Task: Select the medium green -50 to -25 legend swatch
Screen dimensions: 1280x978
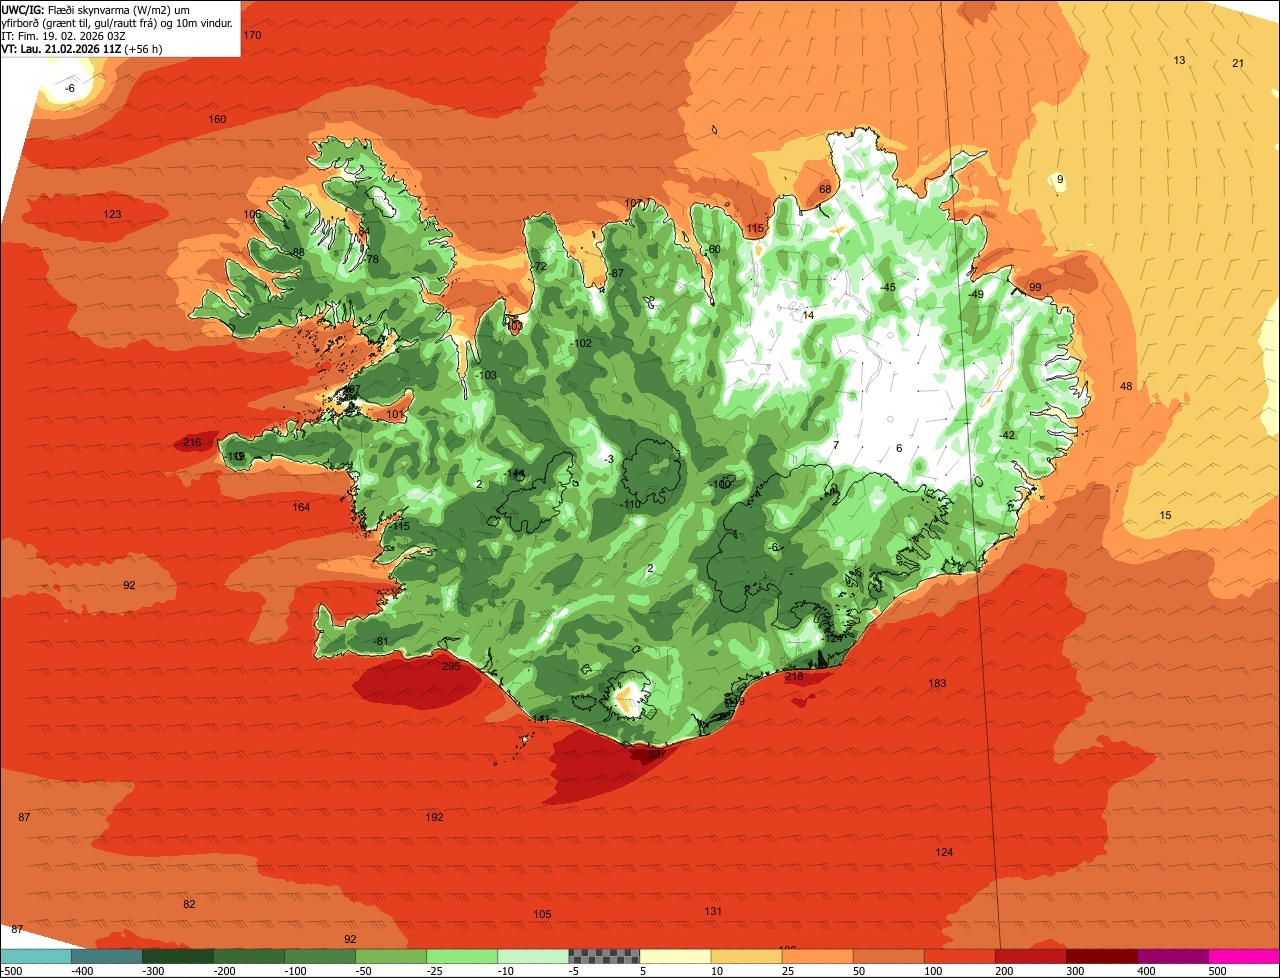Action: [x=391, y=956]
